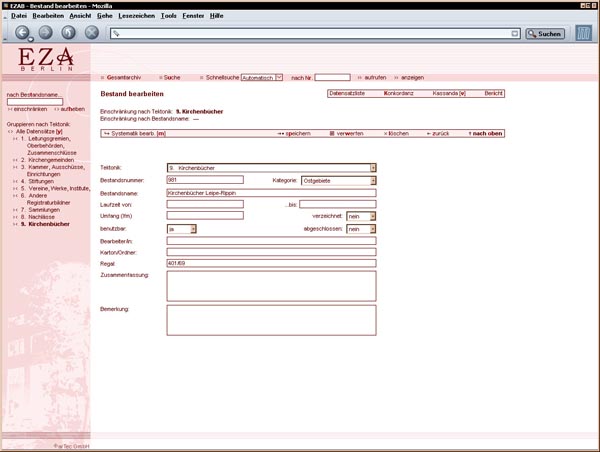The image size is (600, 452).
Task: Open the Ansicht menu
Action: pos(80,16)
